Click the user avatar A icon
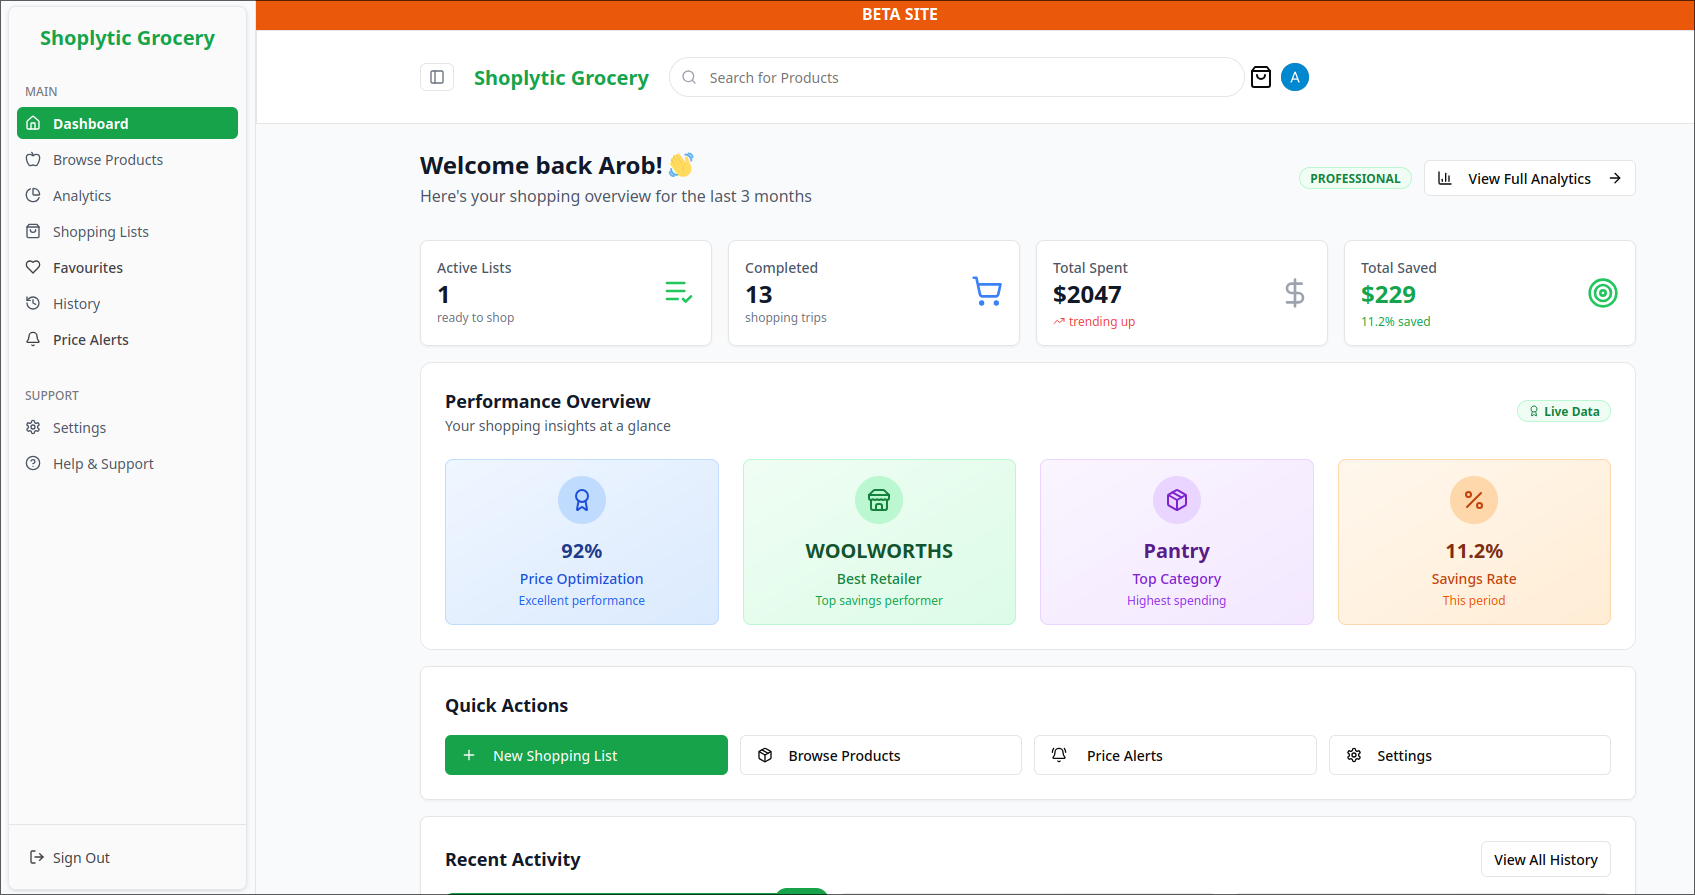This screenshot has height=895, width=1695. tap(1295, 77)
